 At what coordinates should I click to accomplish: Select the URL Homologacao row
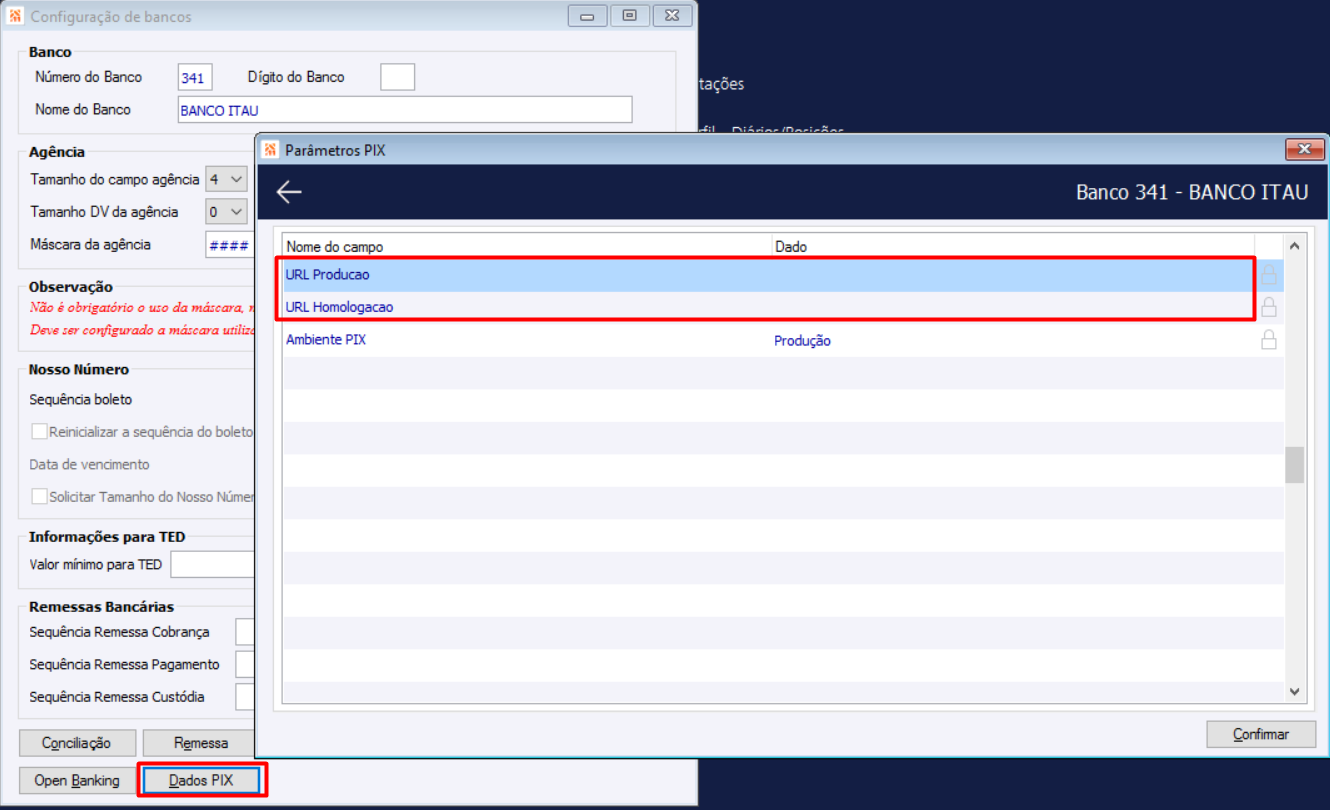pyautogui.click(x=768, y=307)
